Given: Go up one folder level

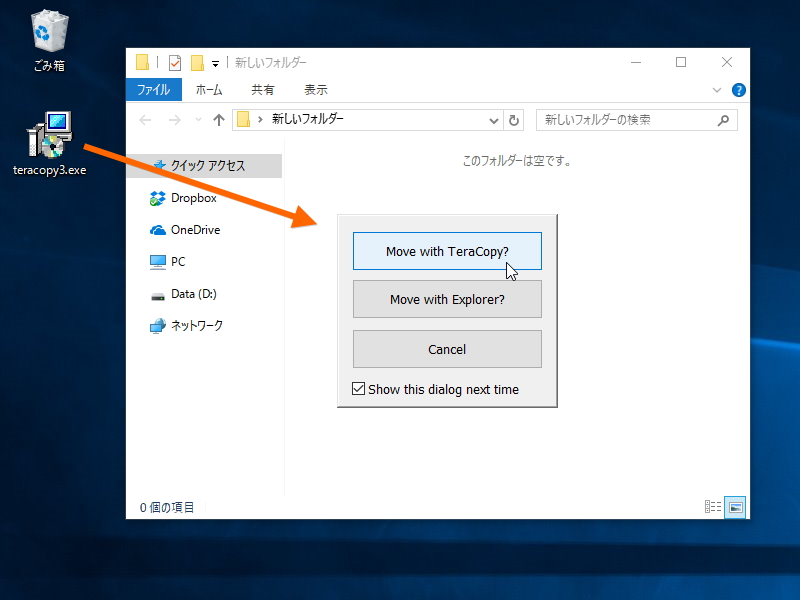Looking at the screenshot, I should 219,120.
